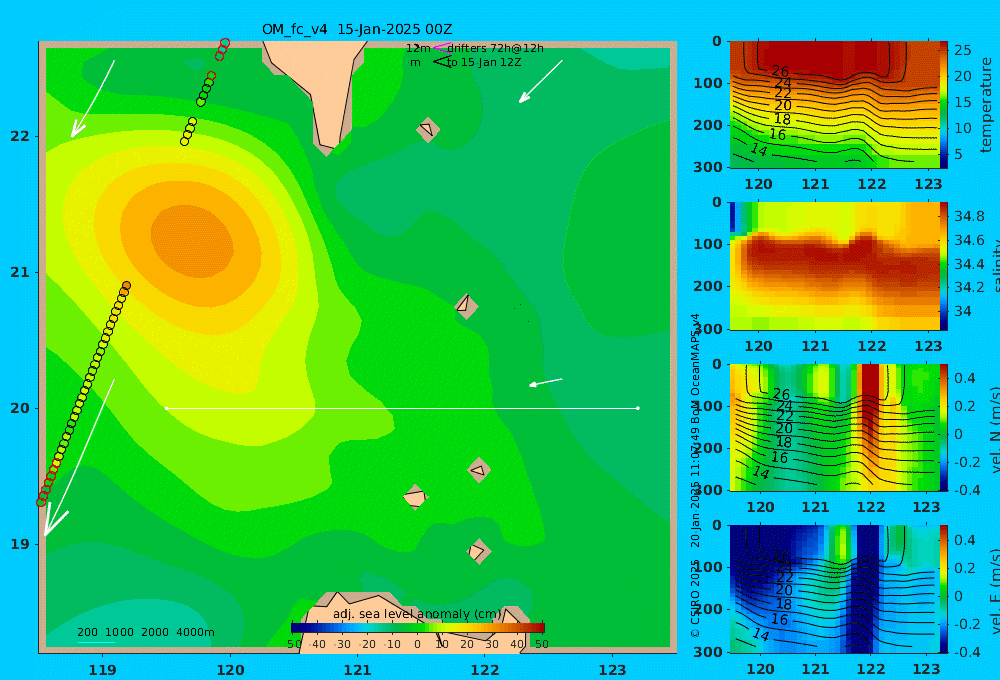Click longitude label 123 below the main map
The image size is (1000, 680).
(x=613, y=670)
